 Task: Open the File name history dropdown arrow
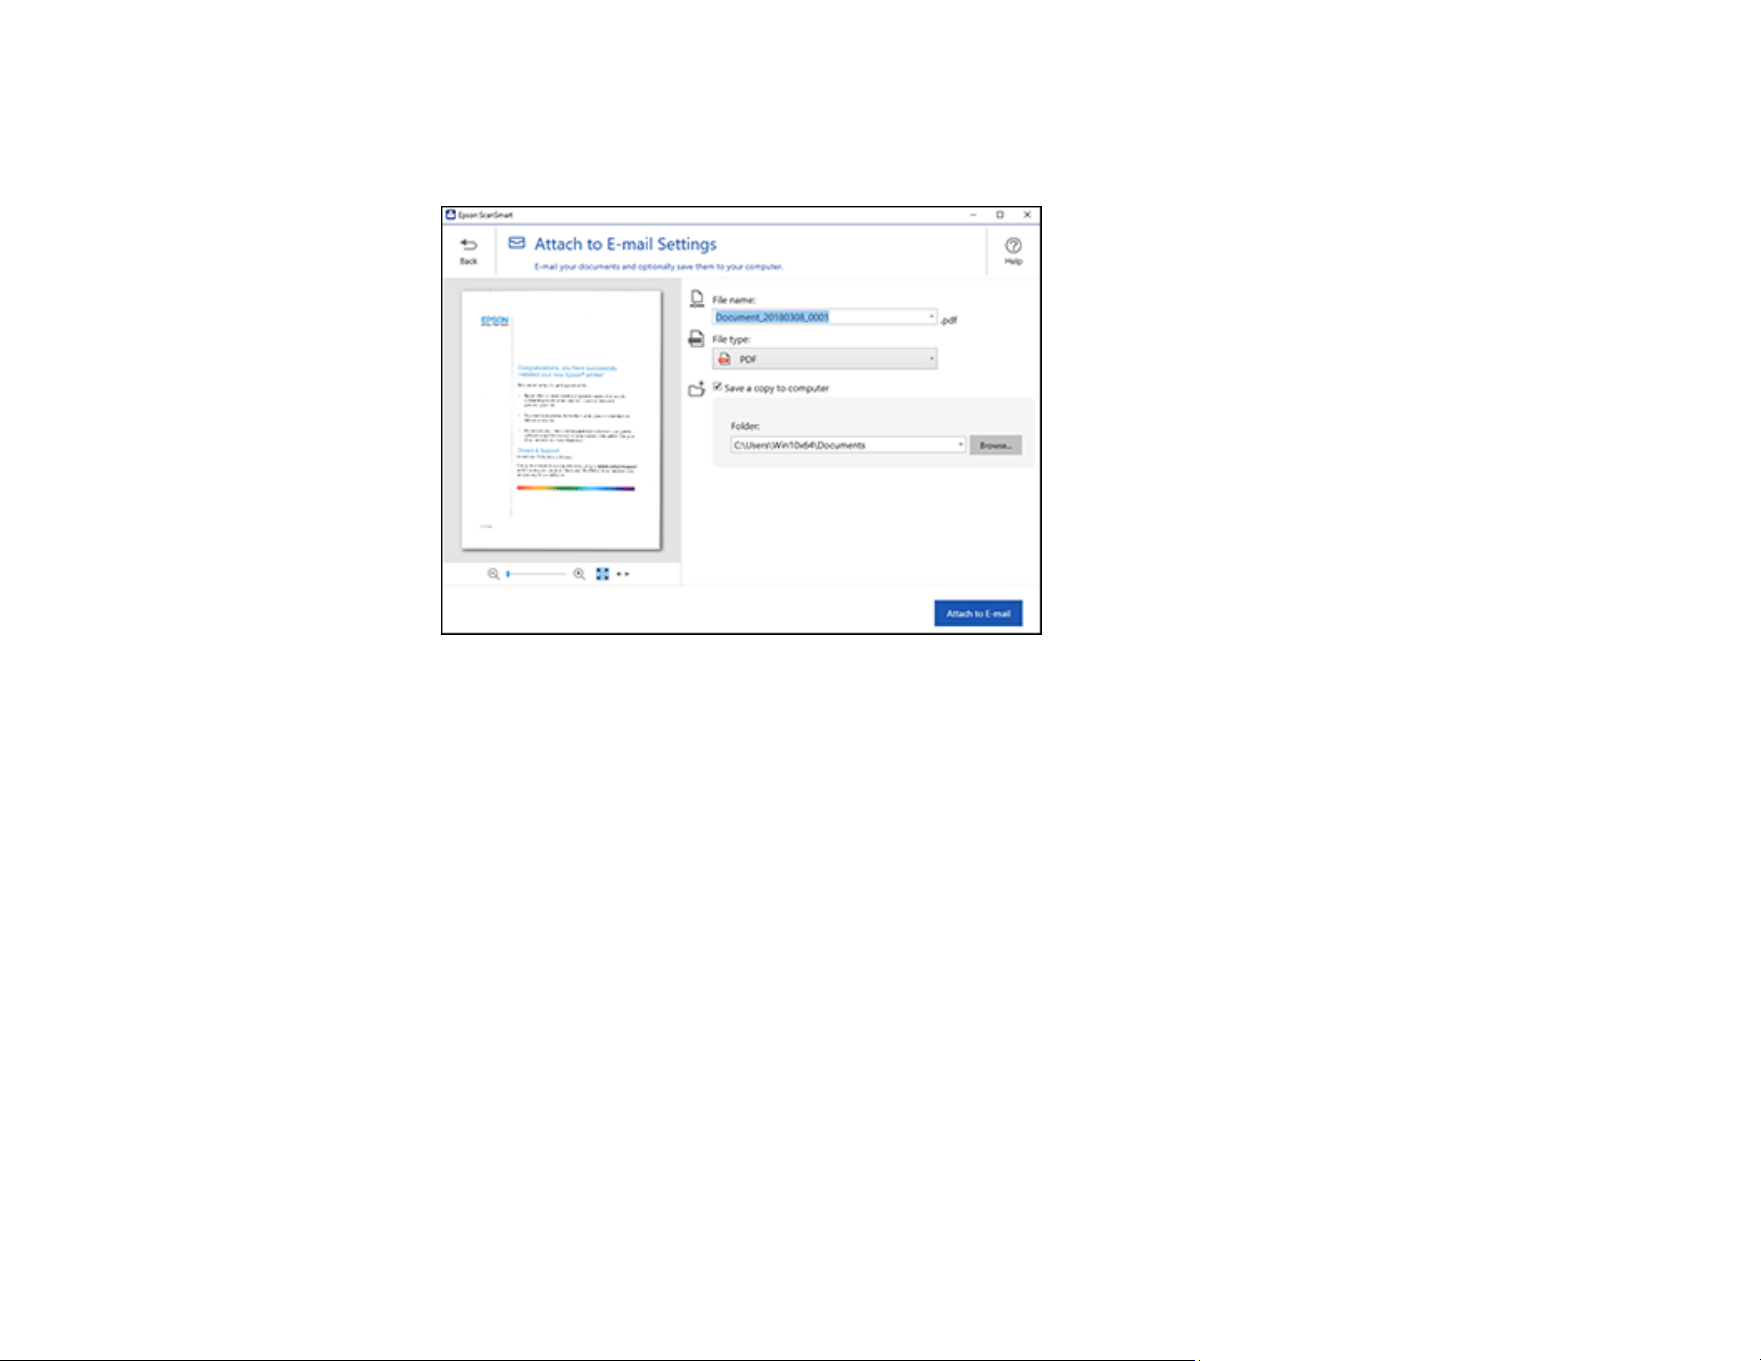(932, 317)
